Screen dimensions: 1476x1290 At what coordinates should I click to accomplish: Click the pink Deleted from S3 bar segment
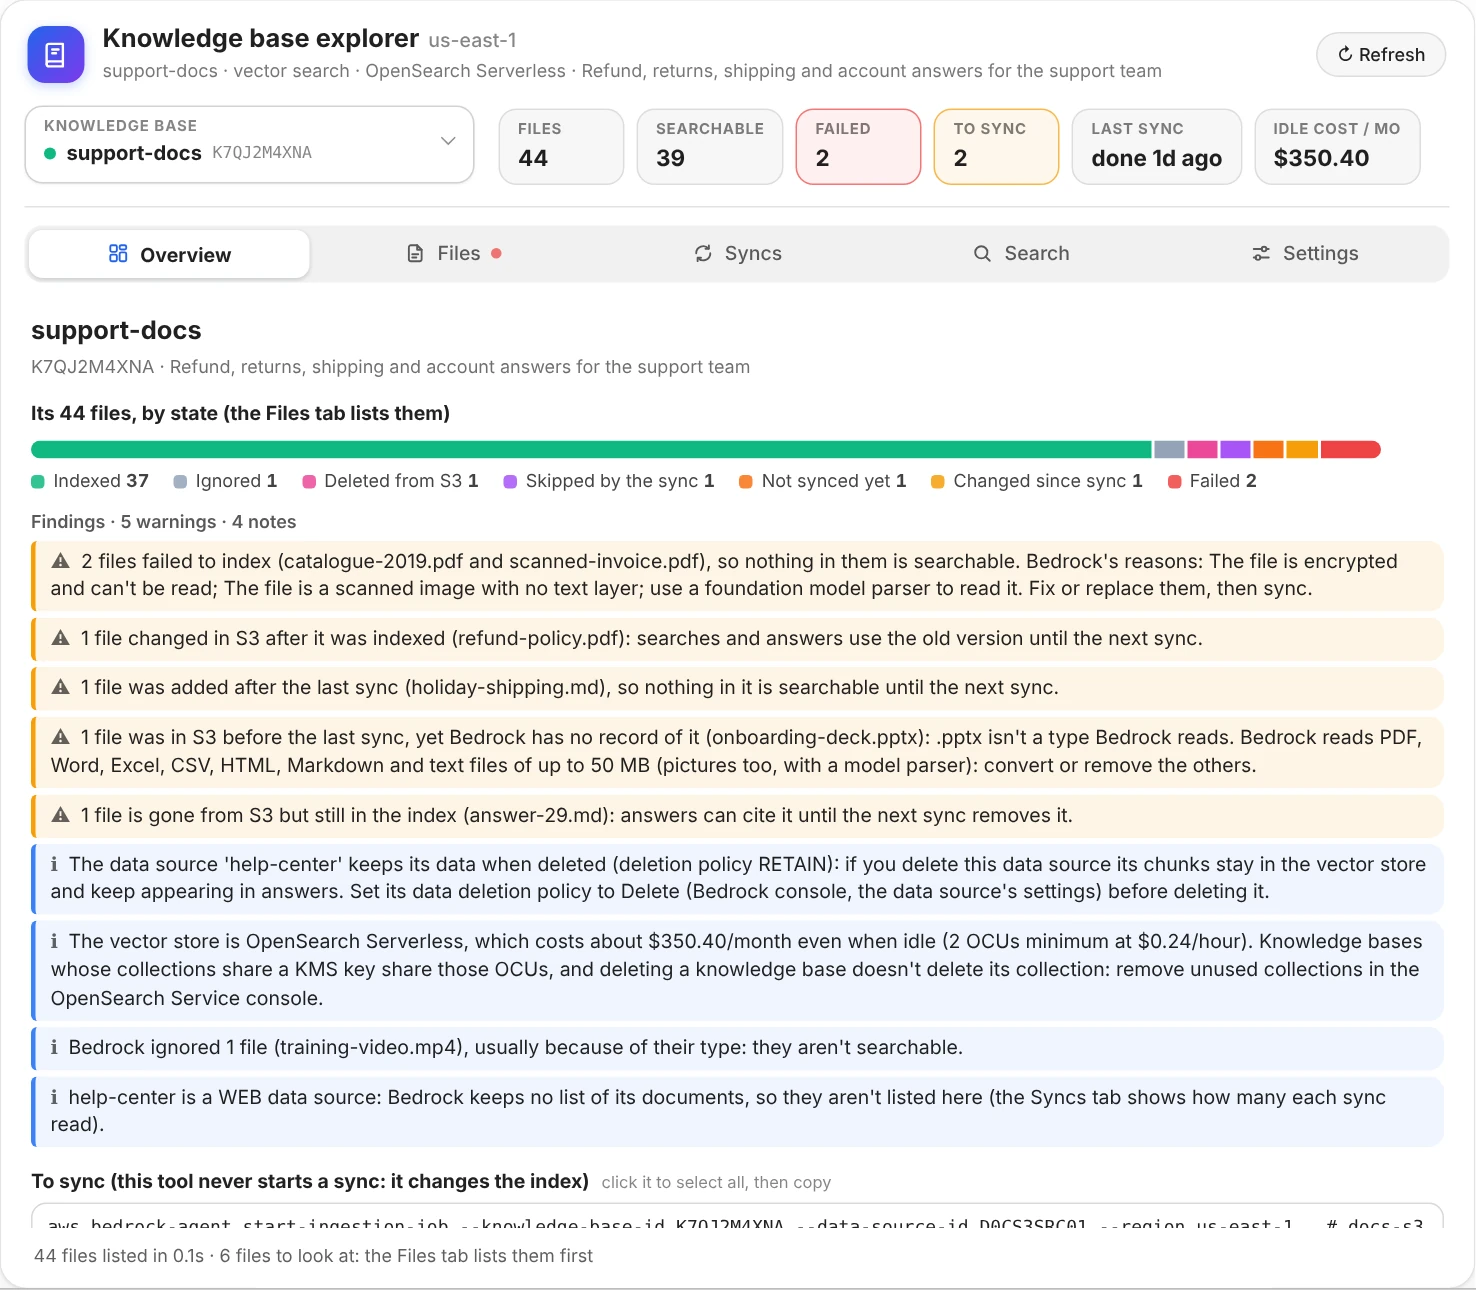pos(1202,450)
